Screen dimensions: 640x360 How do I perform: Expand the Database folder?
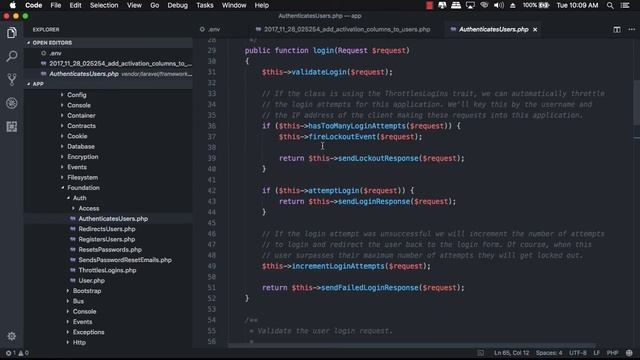point(81,146)
